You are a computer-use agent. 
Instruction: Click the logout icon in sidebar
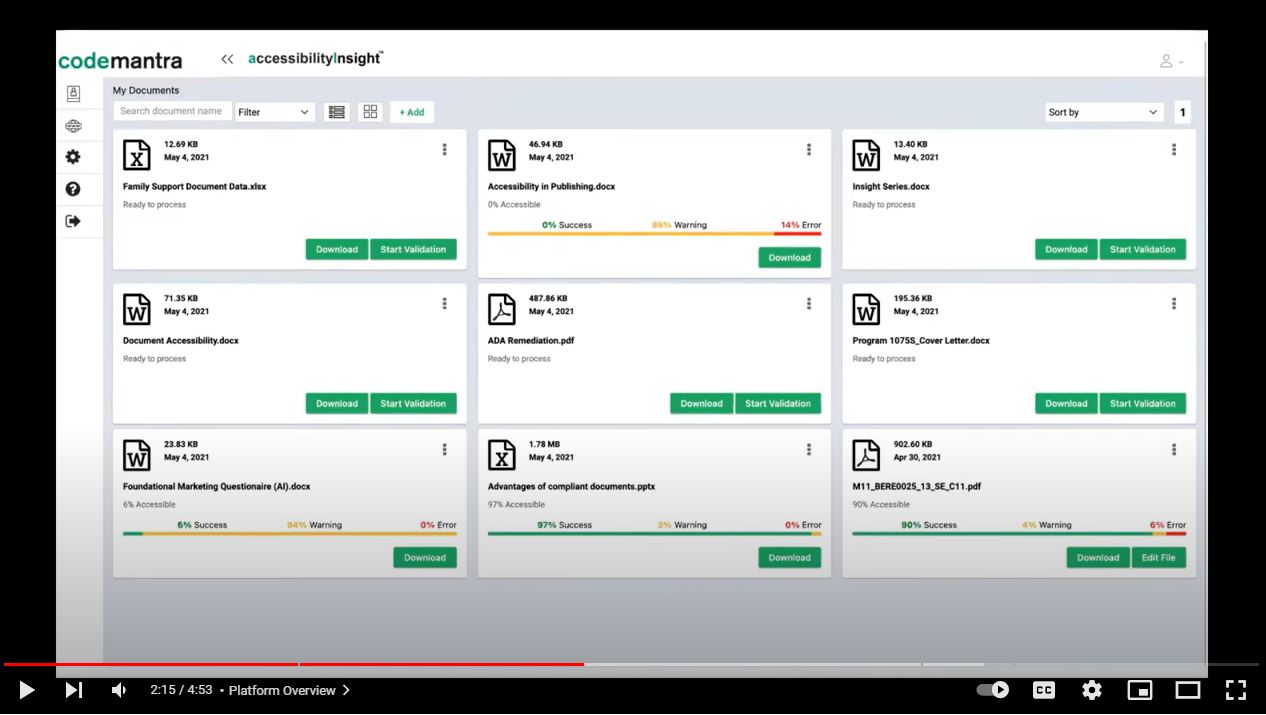point(73,221)
